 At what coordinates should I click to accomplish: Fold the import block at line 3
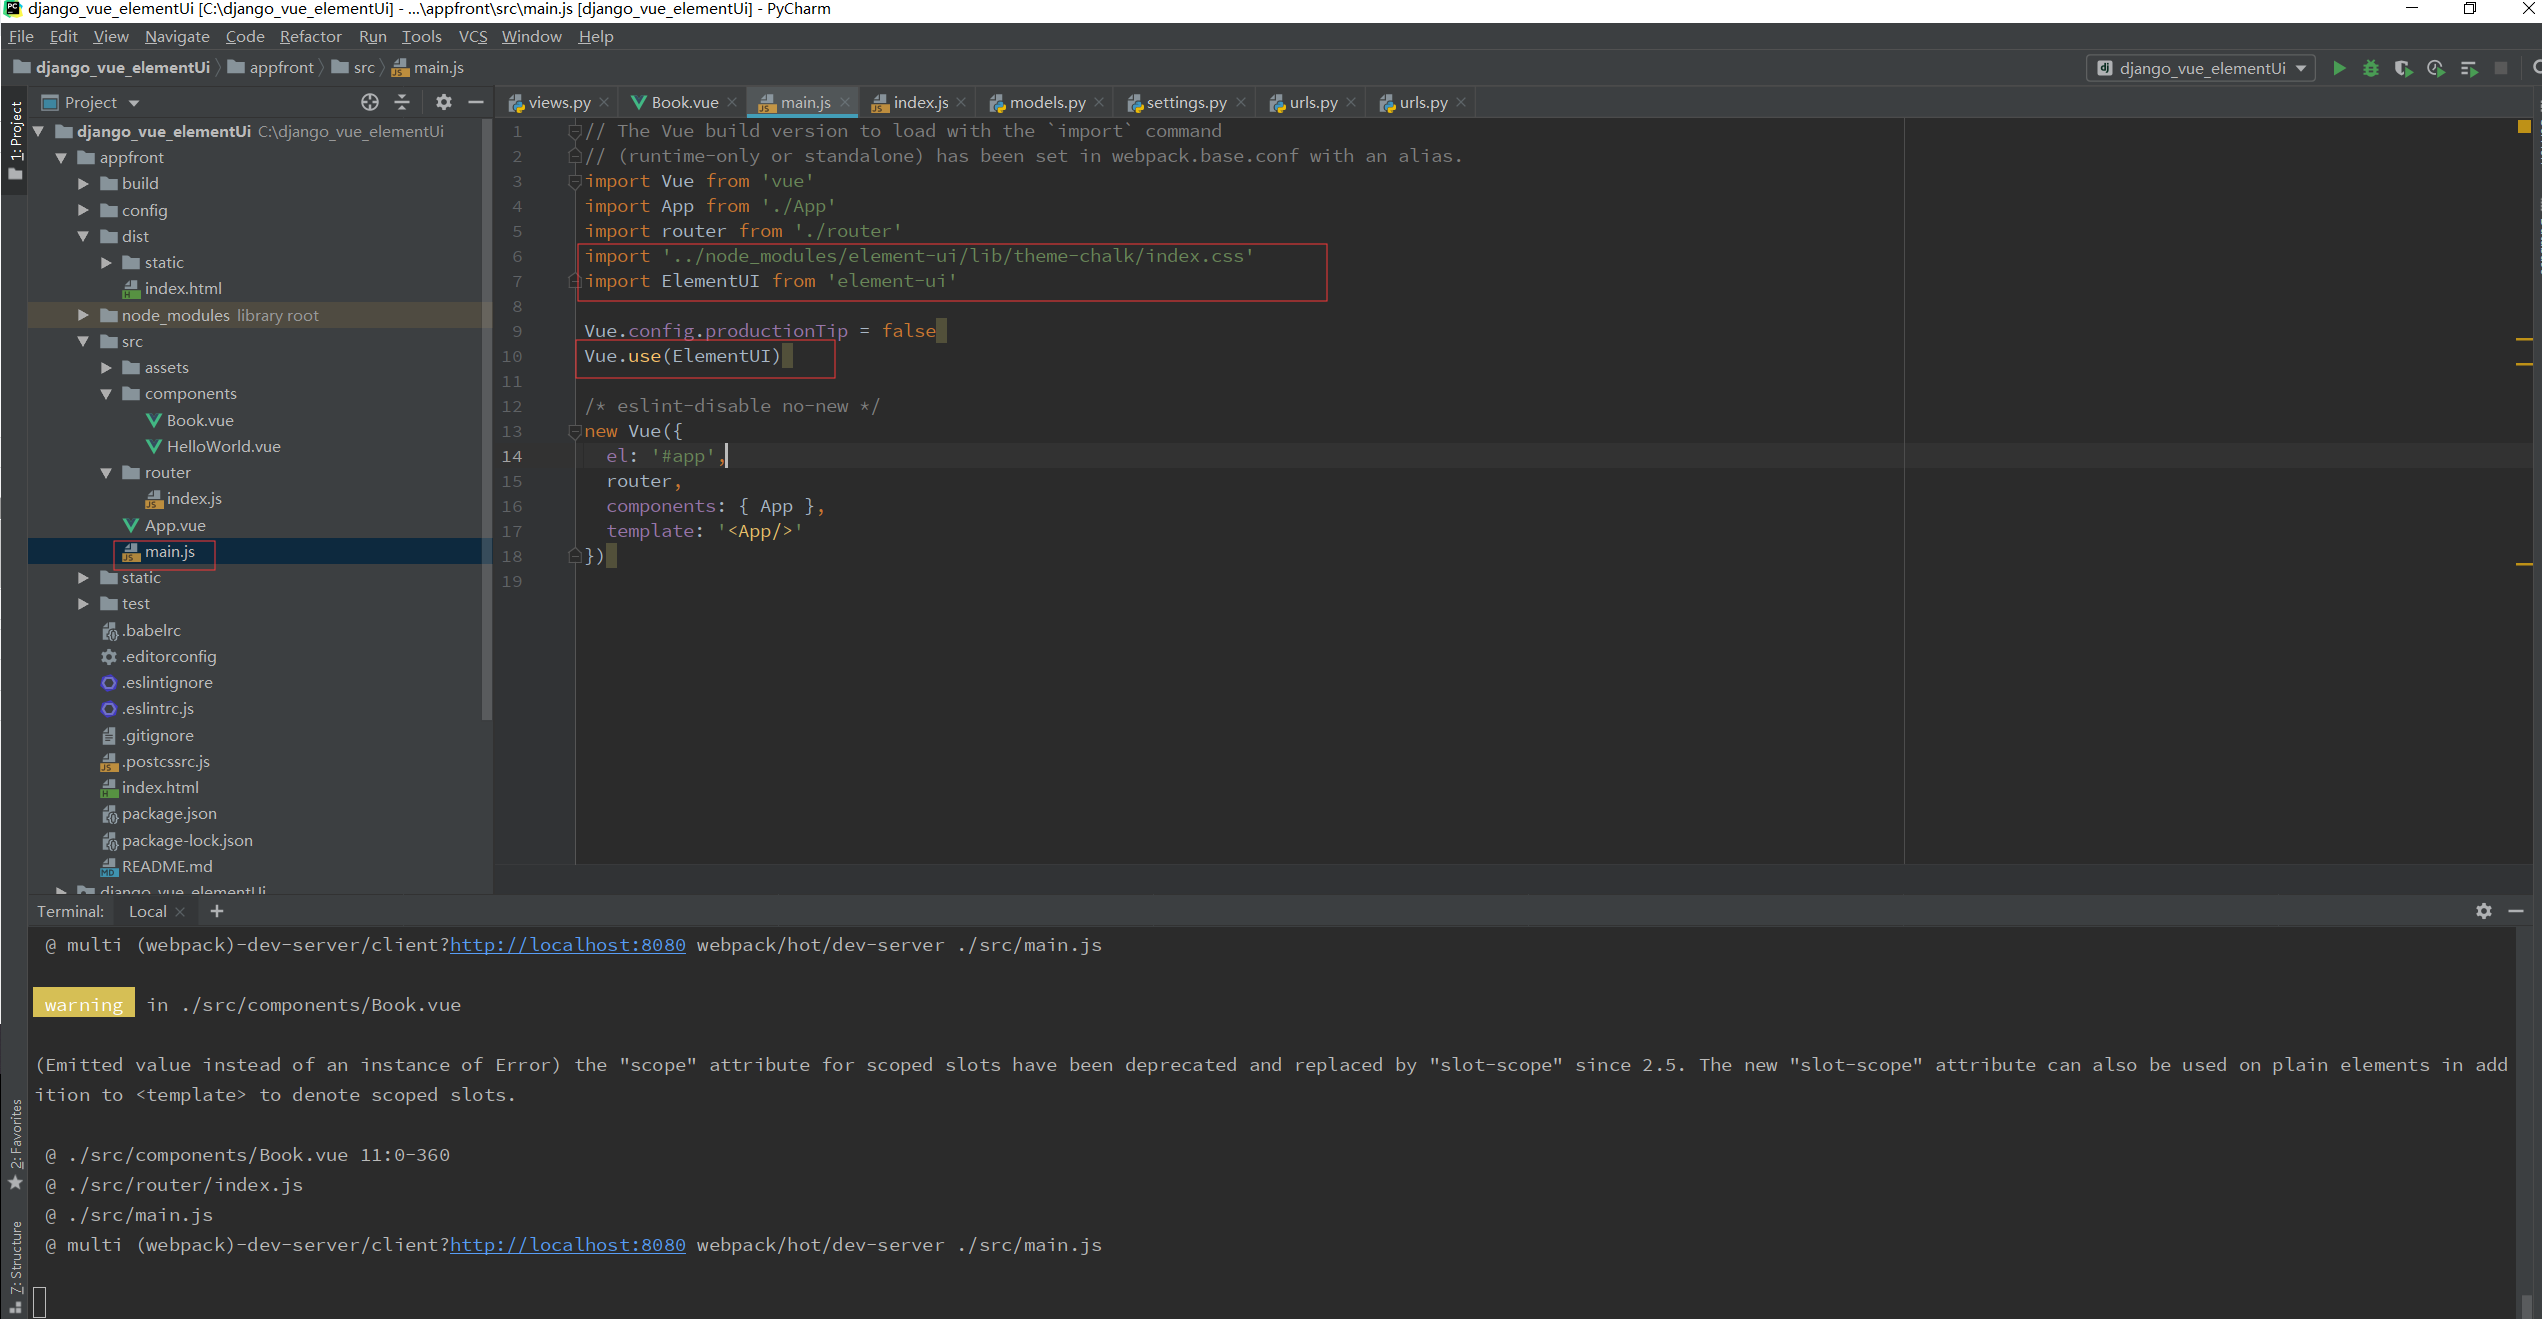pyautogui.click(x=575, y=181)
